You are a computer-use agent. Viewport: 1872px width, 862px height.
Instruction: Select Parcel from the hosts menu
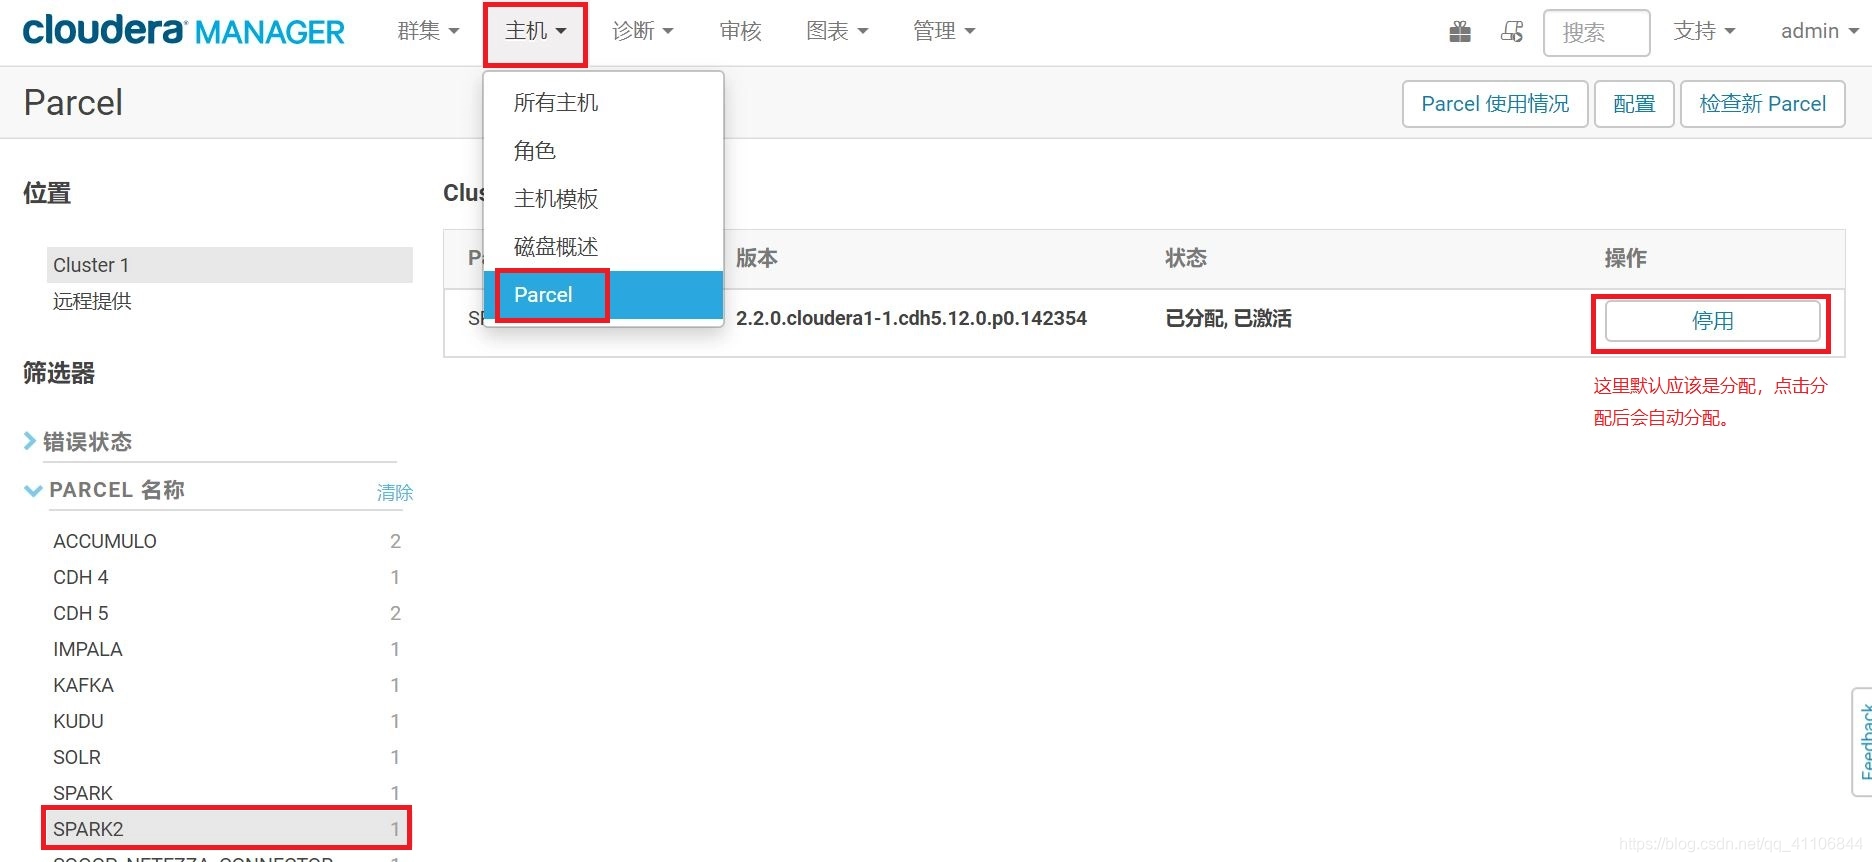pos(603,295)
